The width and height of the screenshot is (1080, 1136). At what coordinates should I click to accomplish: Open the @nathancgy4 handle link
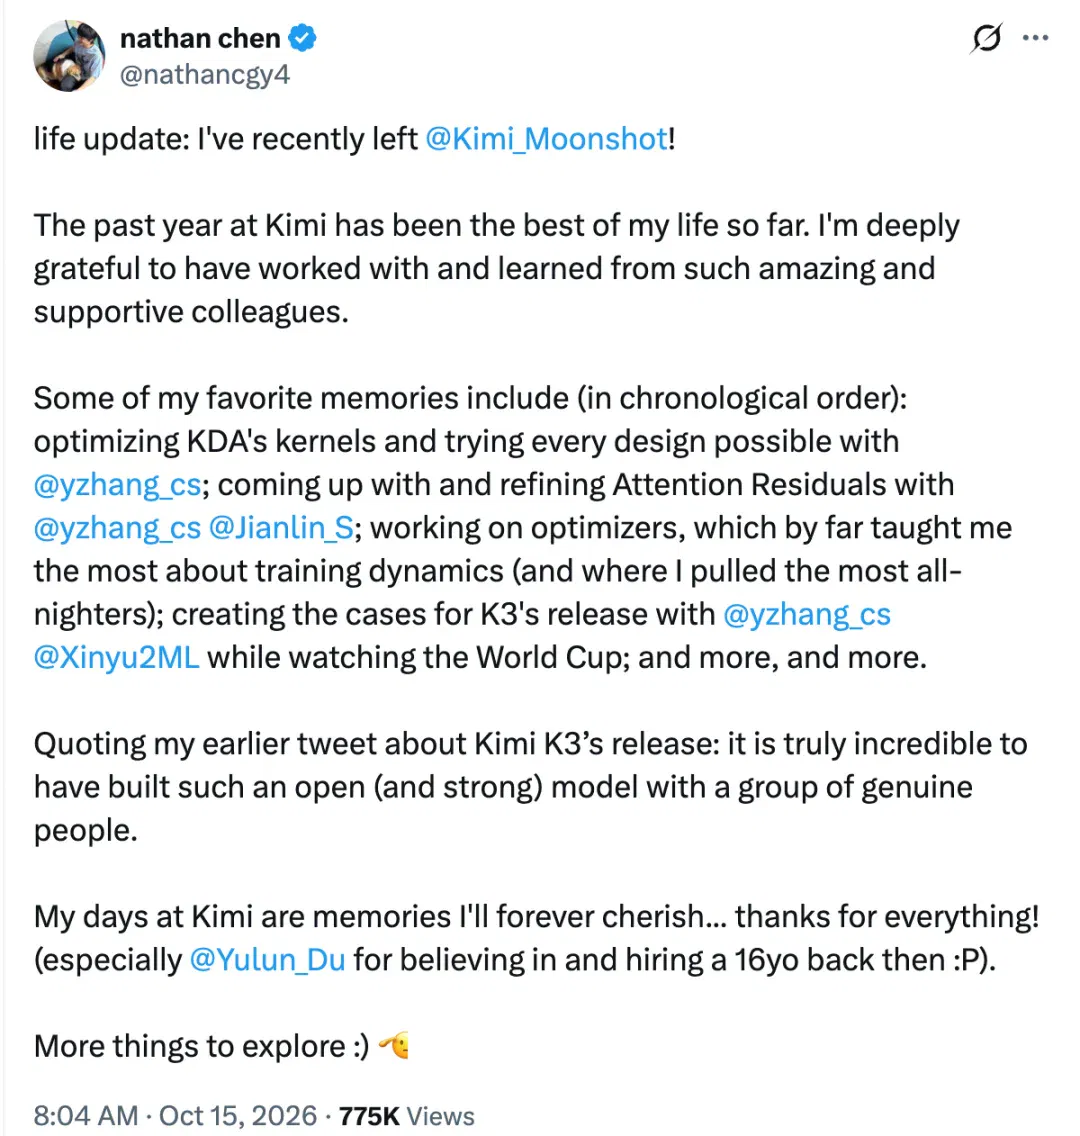[x=204, y=74]
